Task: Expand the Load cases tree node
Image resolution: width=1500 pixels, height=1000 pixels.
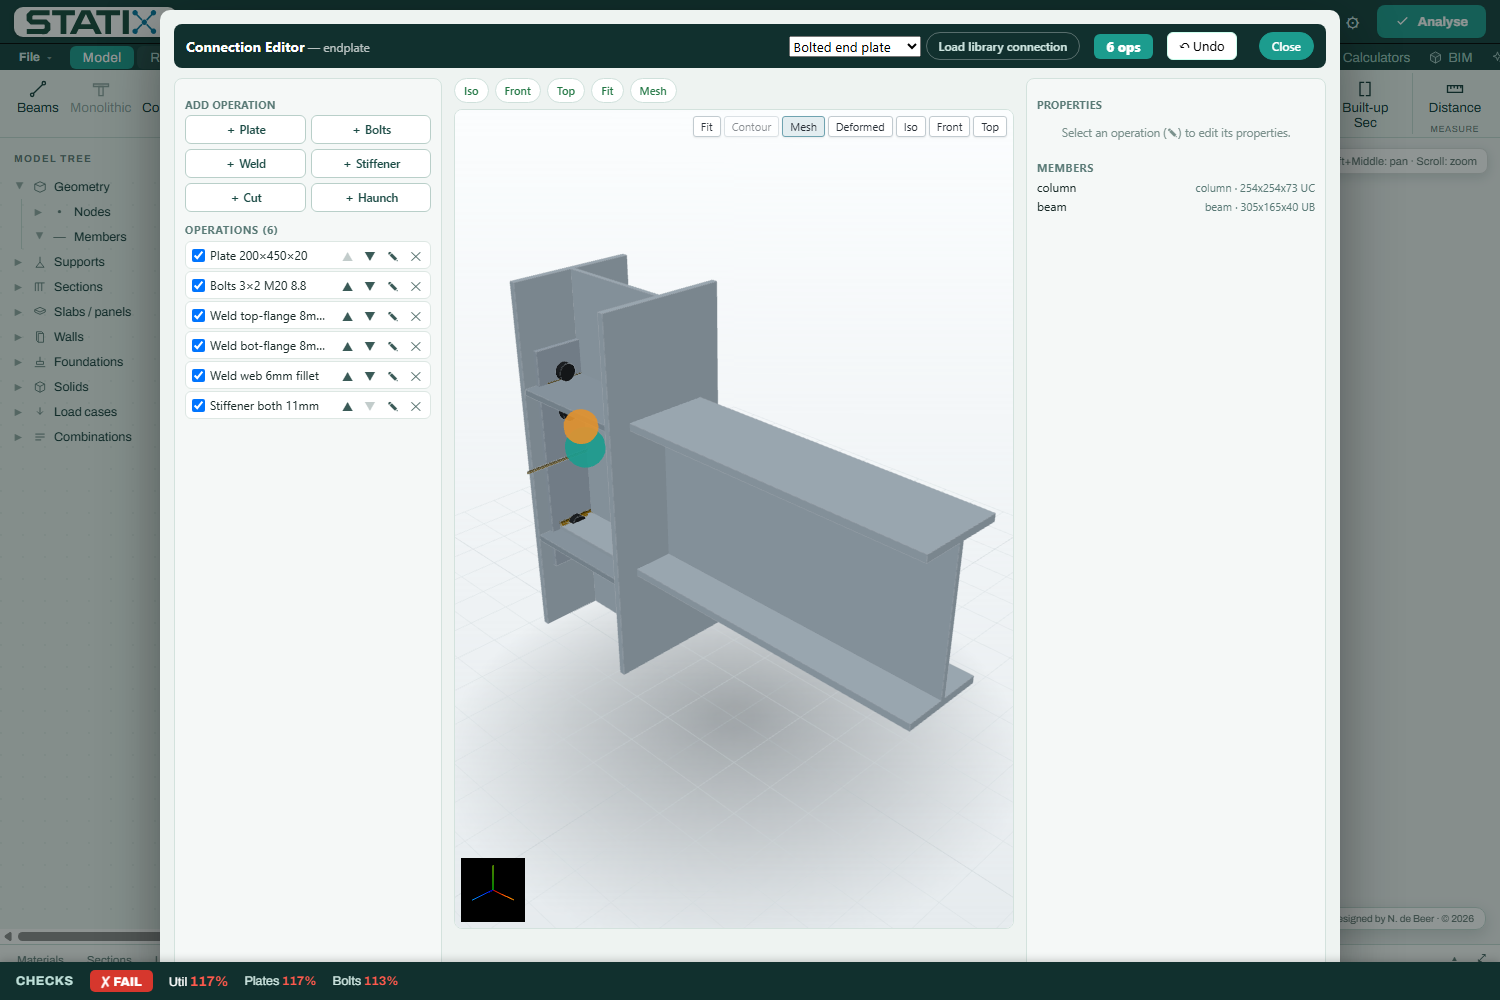Action: 18,412
